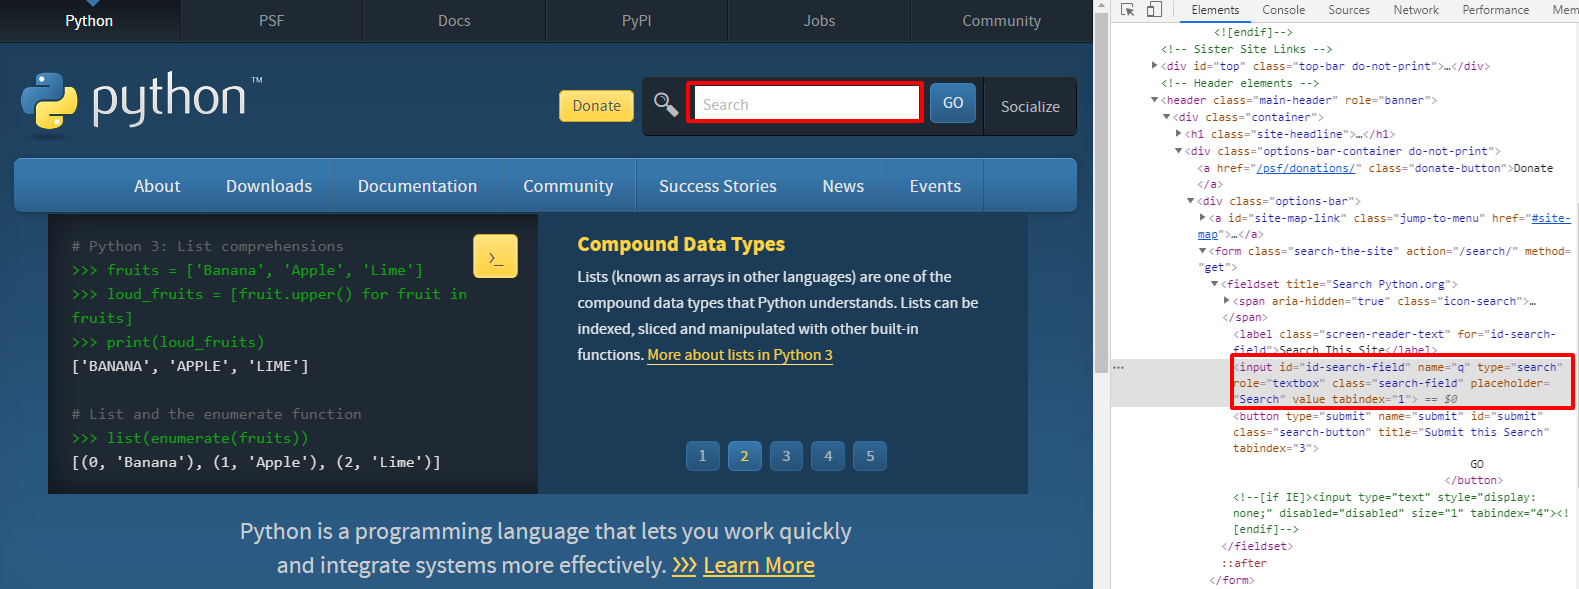Open the About navigation menu
Viewport: 1579px width, 589px height.
[x=157, y=186]
